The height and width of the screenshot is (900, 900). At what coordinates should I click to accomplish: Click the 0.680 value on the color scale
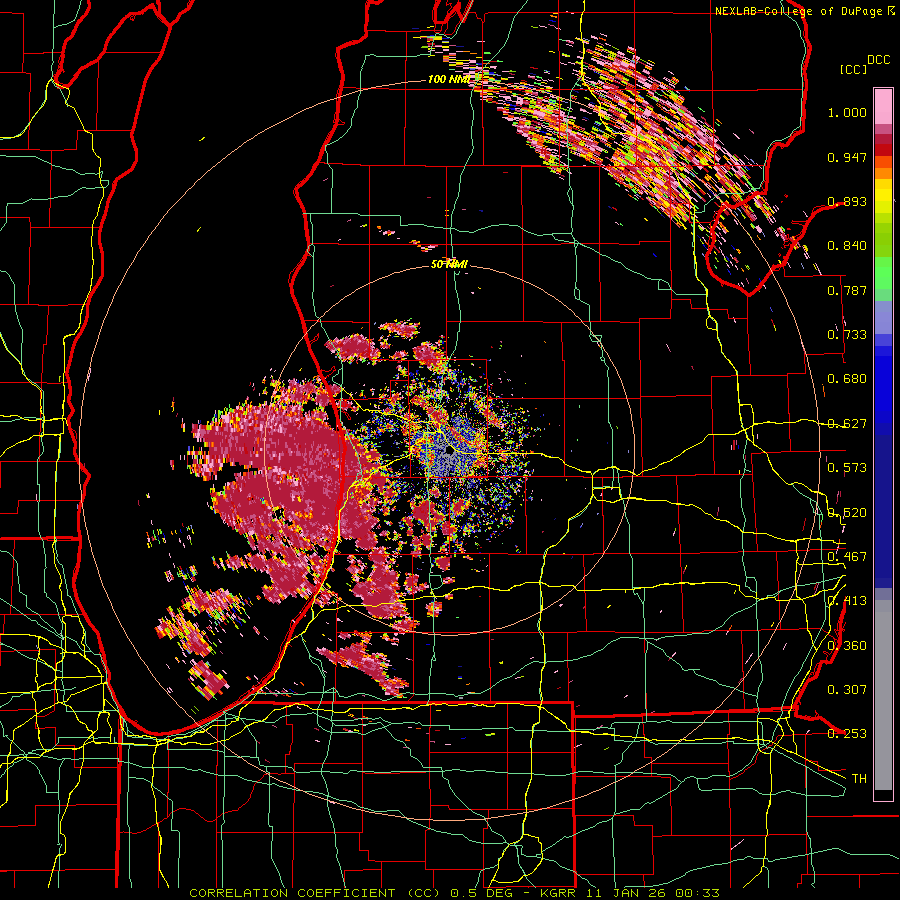pyautogui.click(x=847, y=379)
